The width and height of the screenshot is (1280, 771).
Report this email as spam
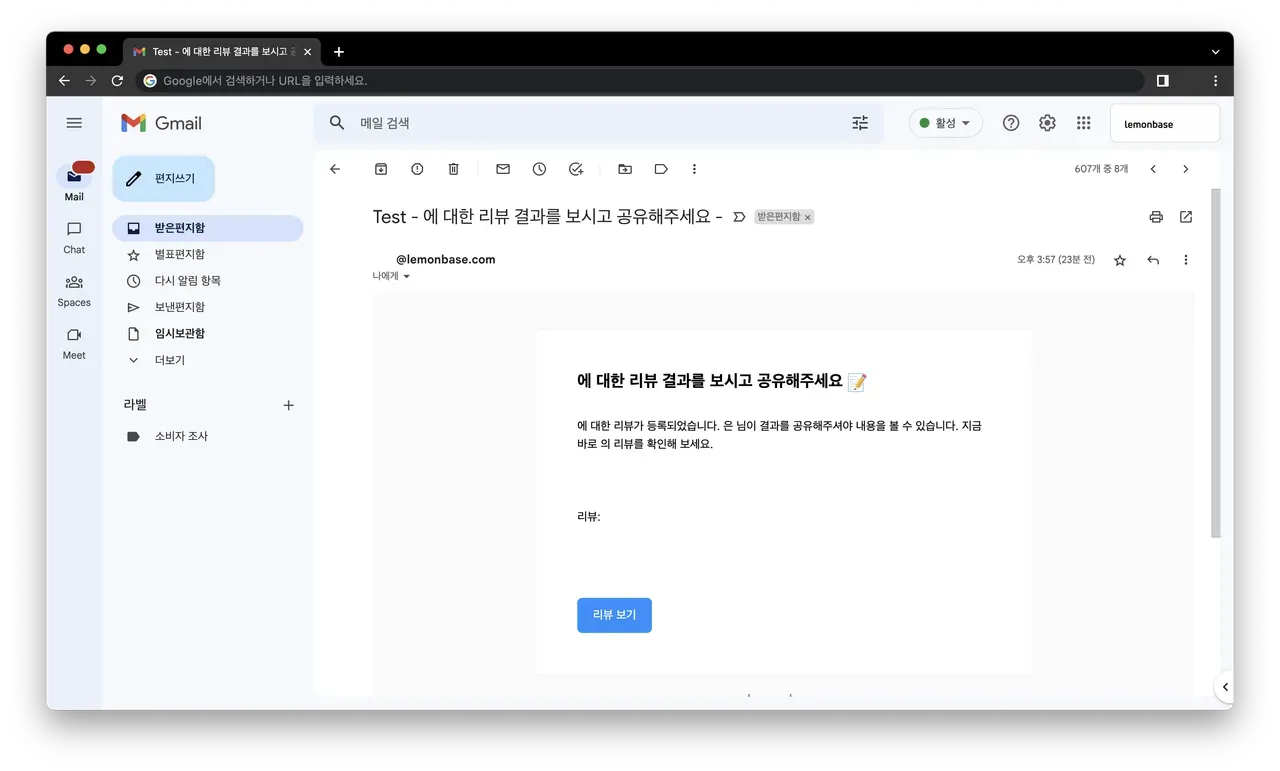coord(417,169)
